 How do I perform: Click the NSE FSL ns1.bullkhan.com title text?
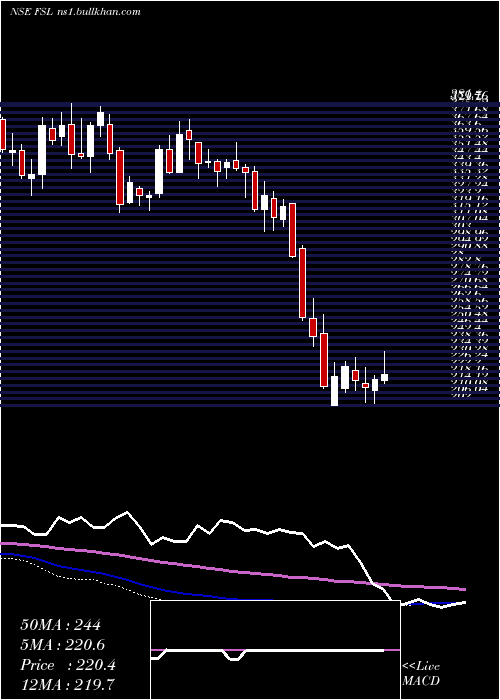click(x=75, y=12)
